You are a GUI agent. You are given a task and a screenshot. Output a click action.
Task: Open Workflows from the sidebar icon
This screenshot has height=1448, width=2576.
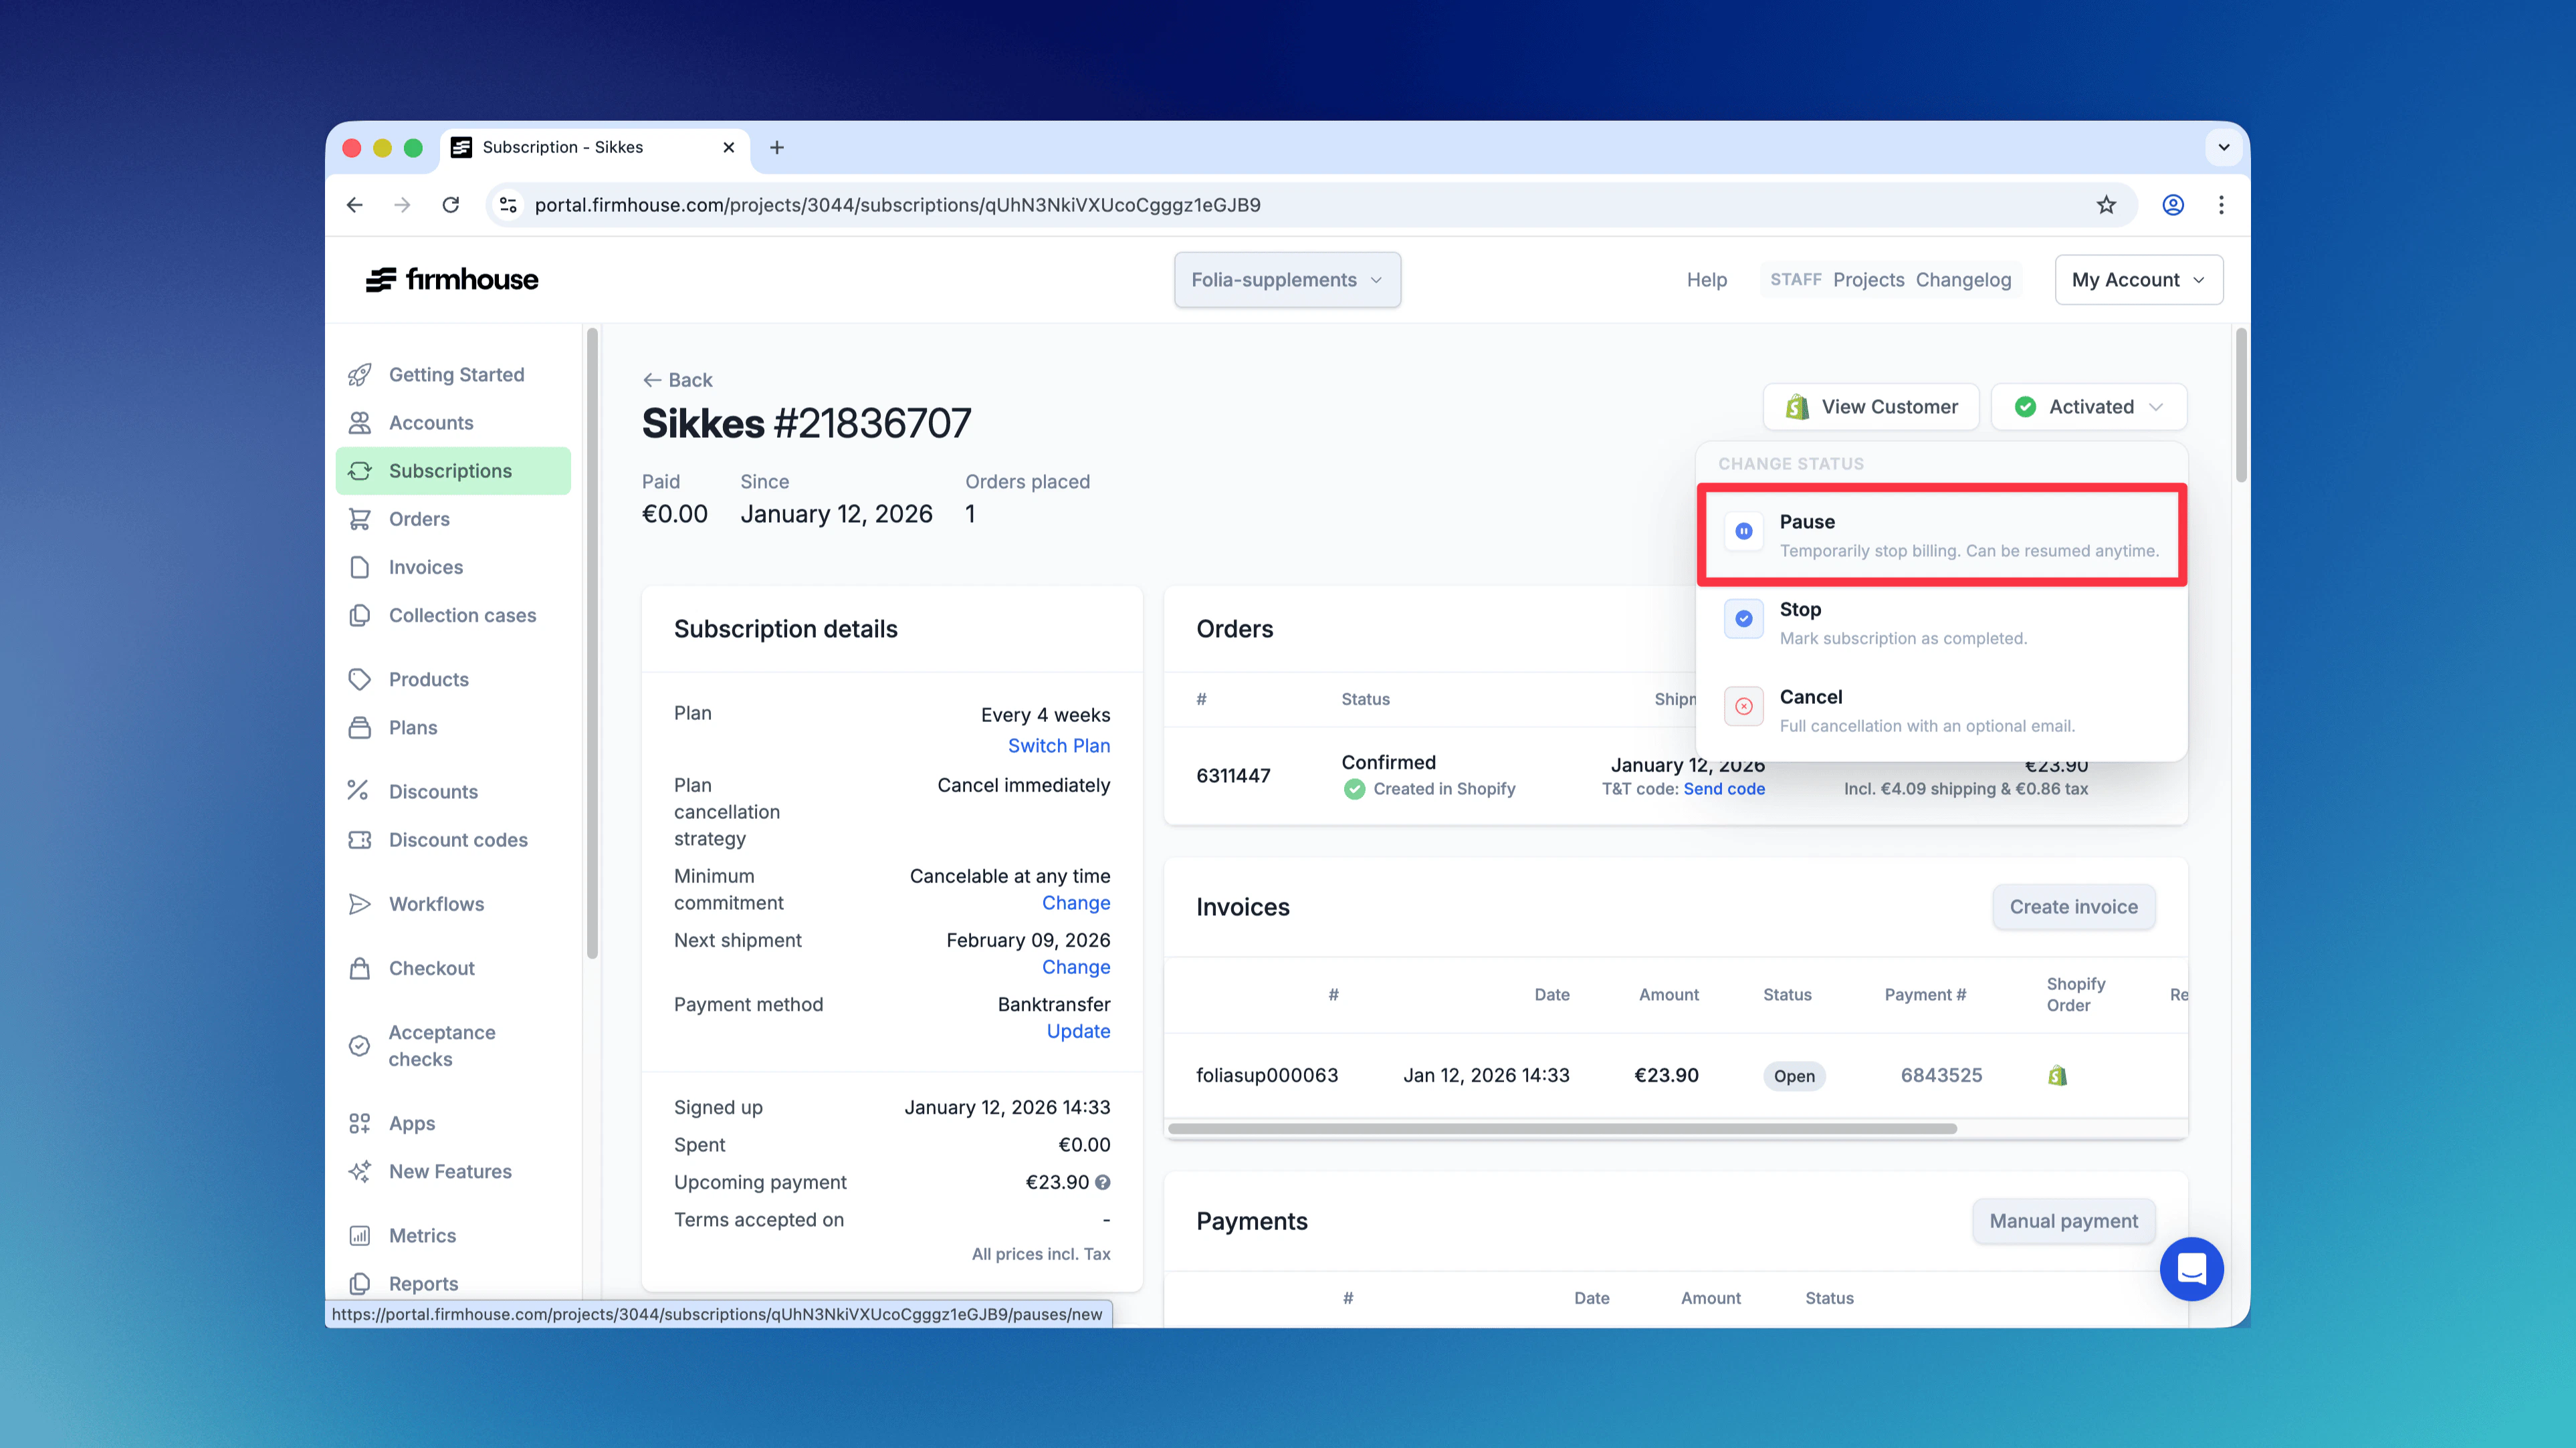pyautogui.click(x=360, y=904)
